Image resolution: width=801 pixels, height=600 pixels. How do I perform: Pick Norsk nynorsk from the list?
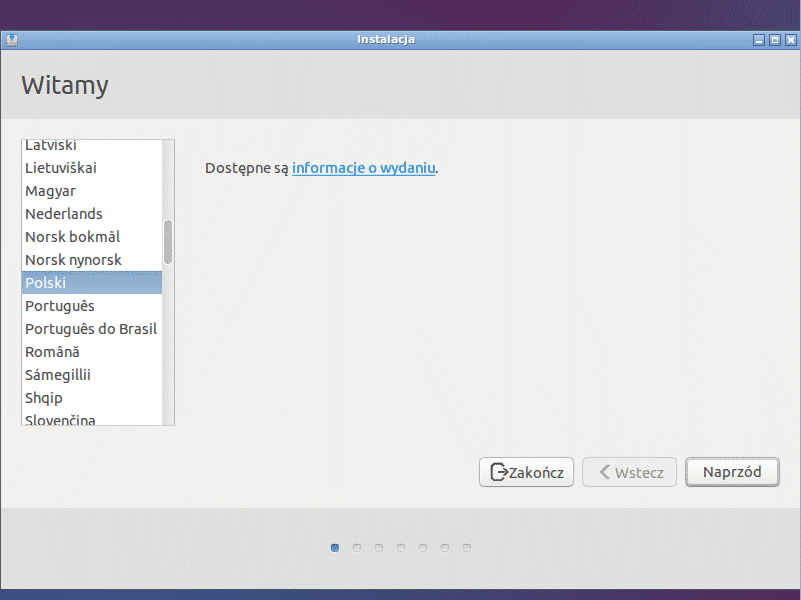(x=73, y=260)
